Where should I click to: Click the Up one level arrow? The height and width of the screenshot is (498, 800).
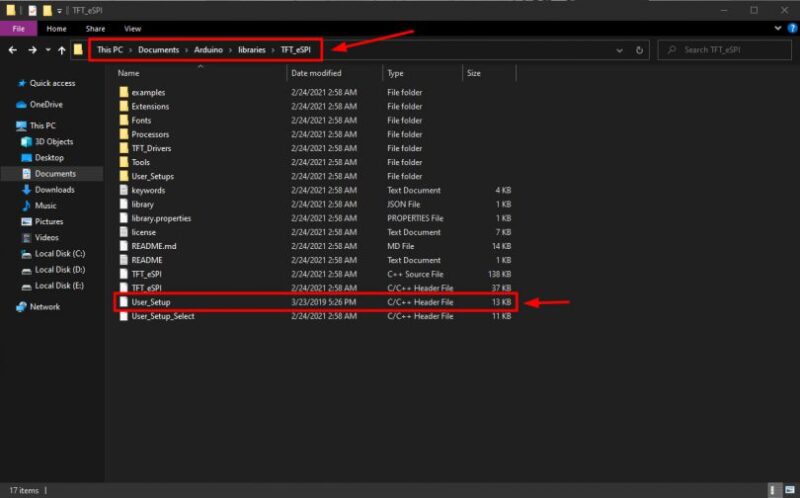point(61,49)
